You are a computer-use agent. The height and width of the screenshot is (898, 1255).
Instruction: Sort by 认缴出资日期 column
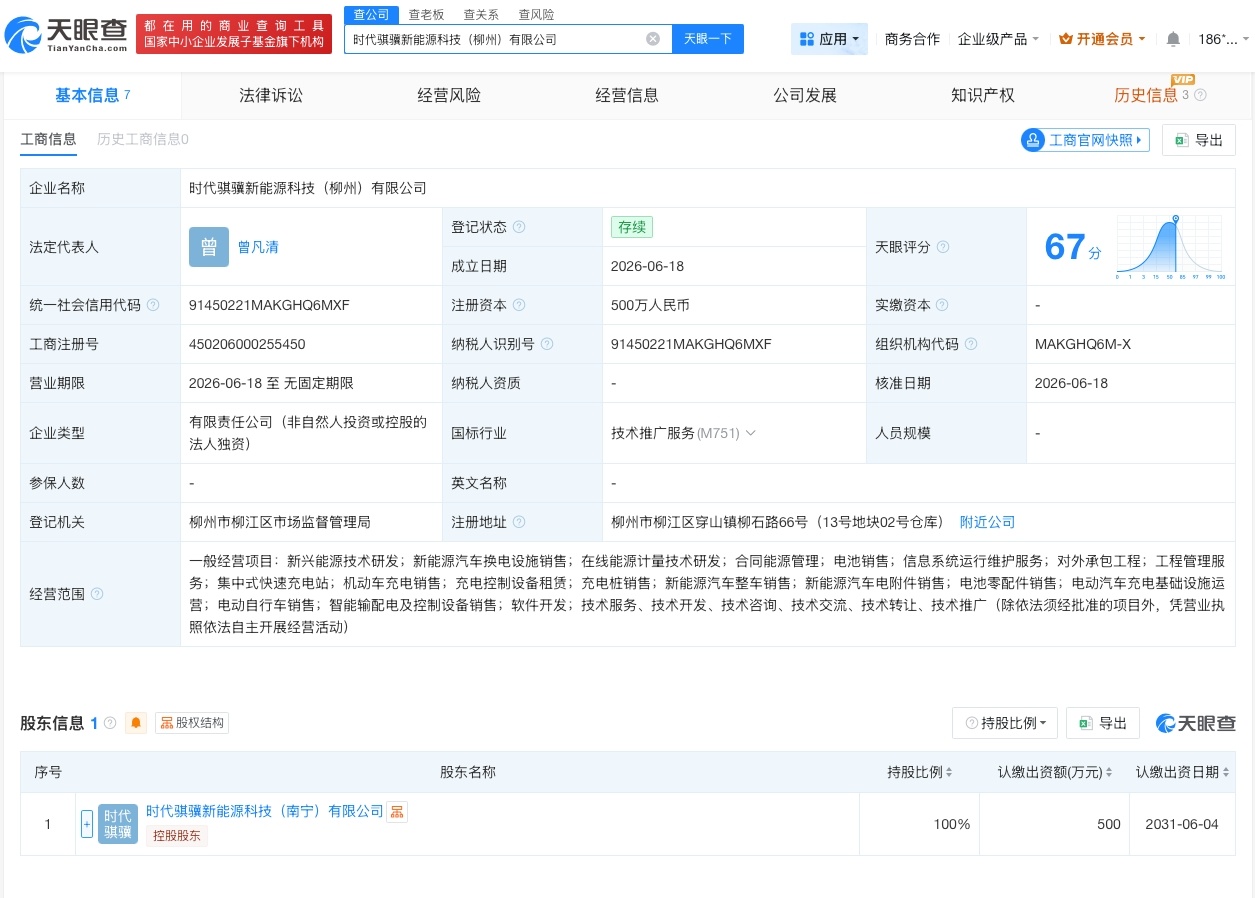pyautogui.click(x=1182, y=772)
